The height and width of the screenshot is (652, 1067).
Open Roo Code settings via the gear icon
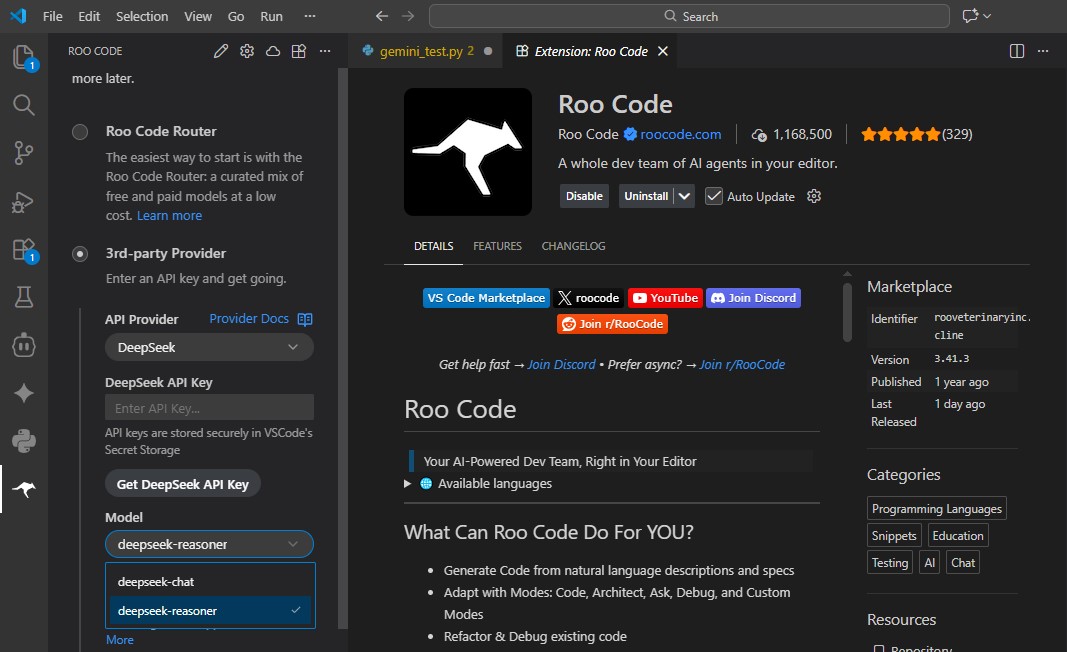[247, 50]
